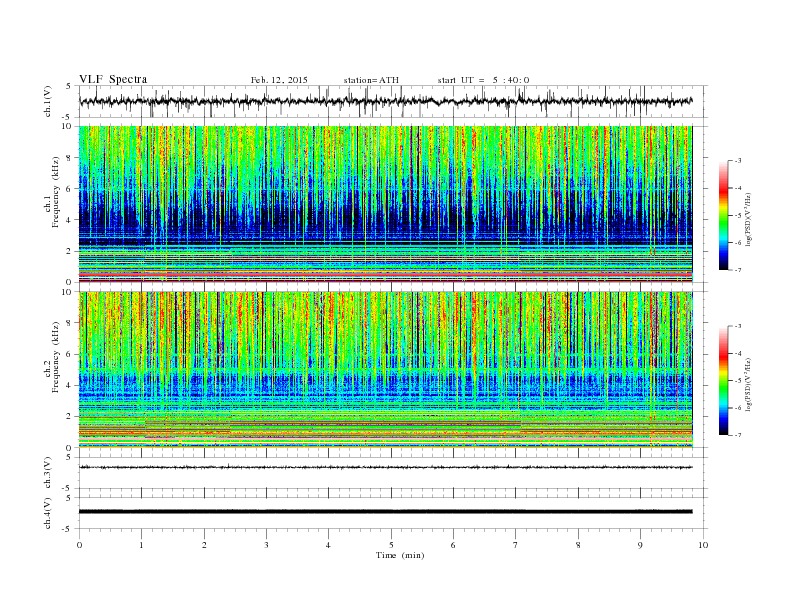Click the "Time (min)" x-axis label
This screenshot has height=612, width=792.
click(x=400, y=555)
